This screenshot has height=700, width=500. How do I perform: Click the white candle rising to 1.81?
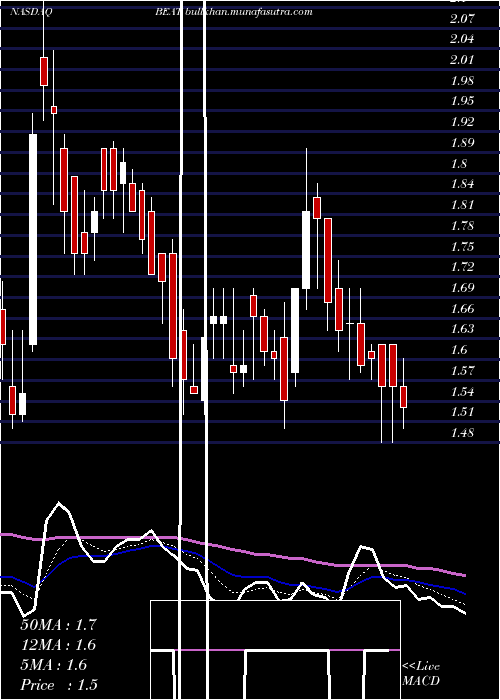(306, 250)
